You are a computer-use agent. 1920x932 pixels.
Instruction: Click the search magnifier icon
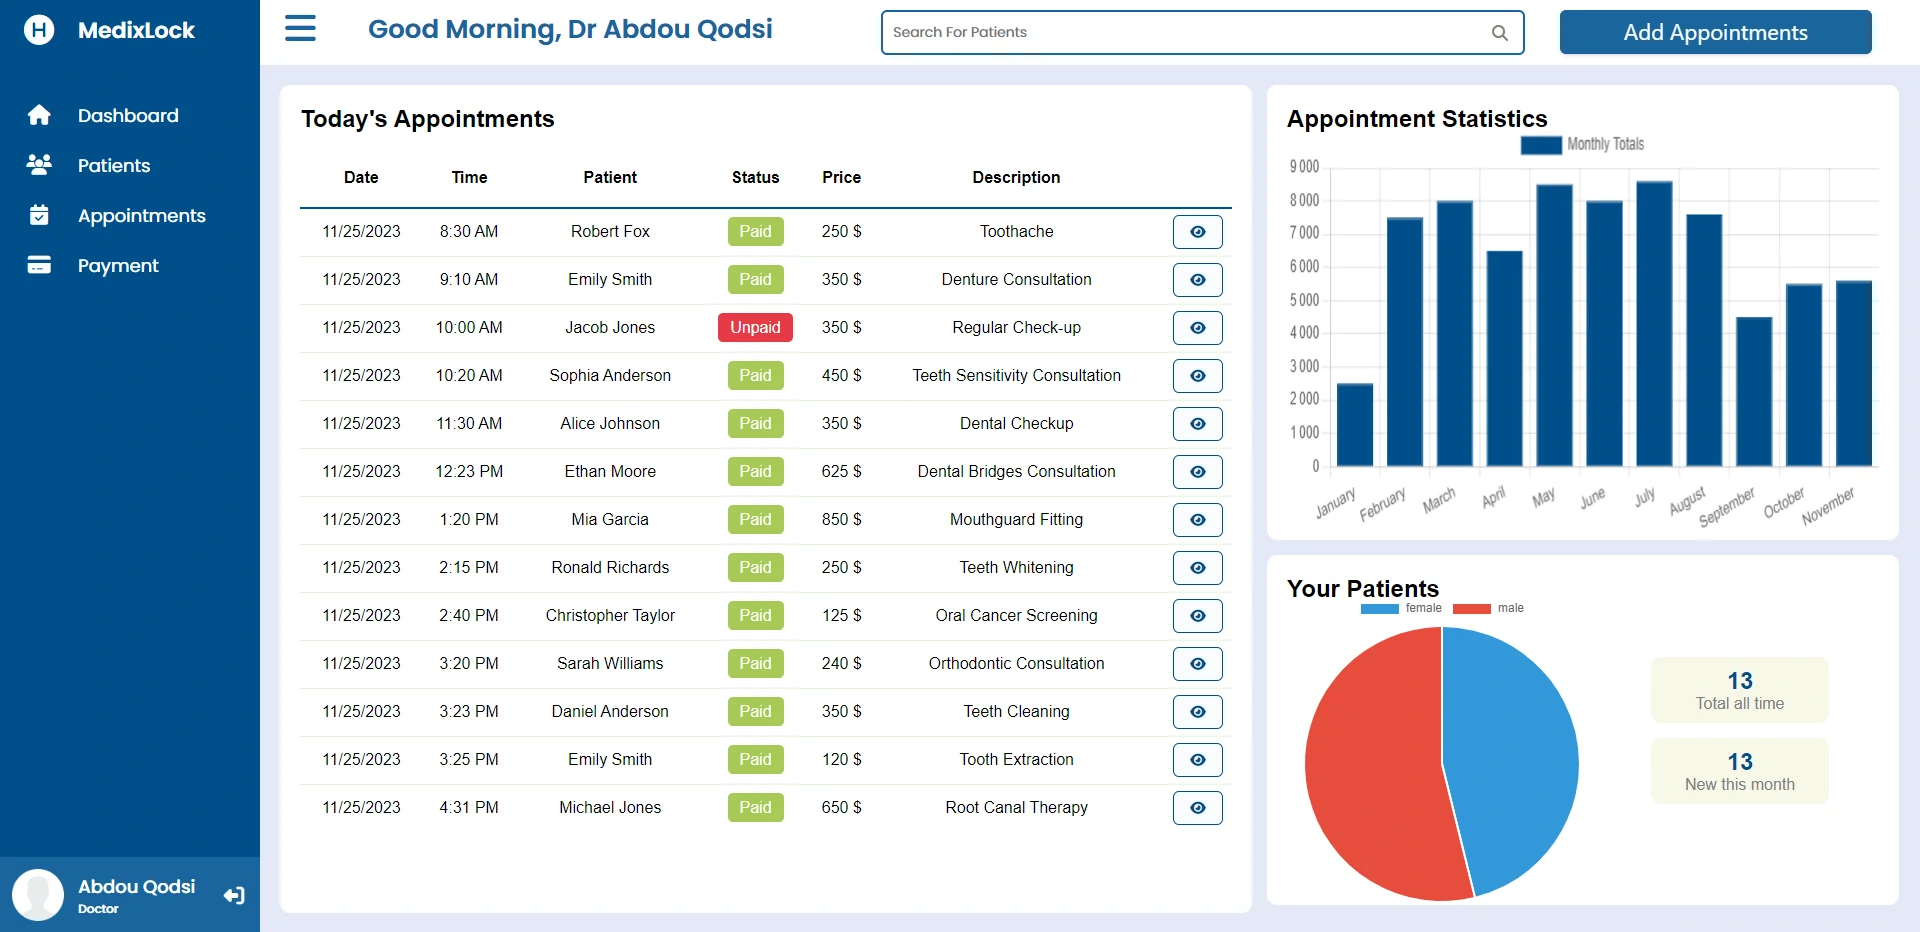(x=1499, y=33)
